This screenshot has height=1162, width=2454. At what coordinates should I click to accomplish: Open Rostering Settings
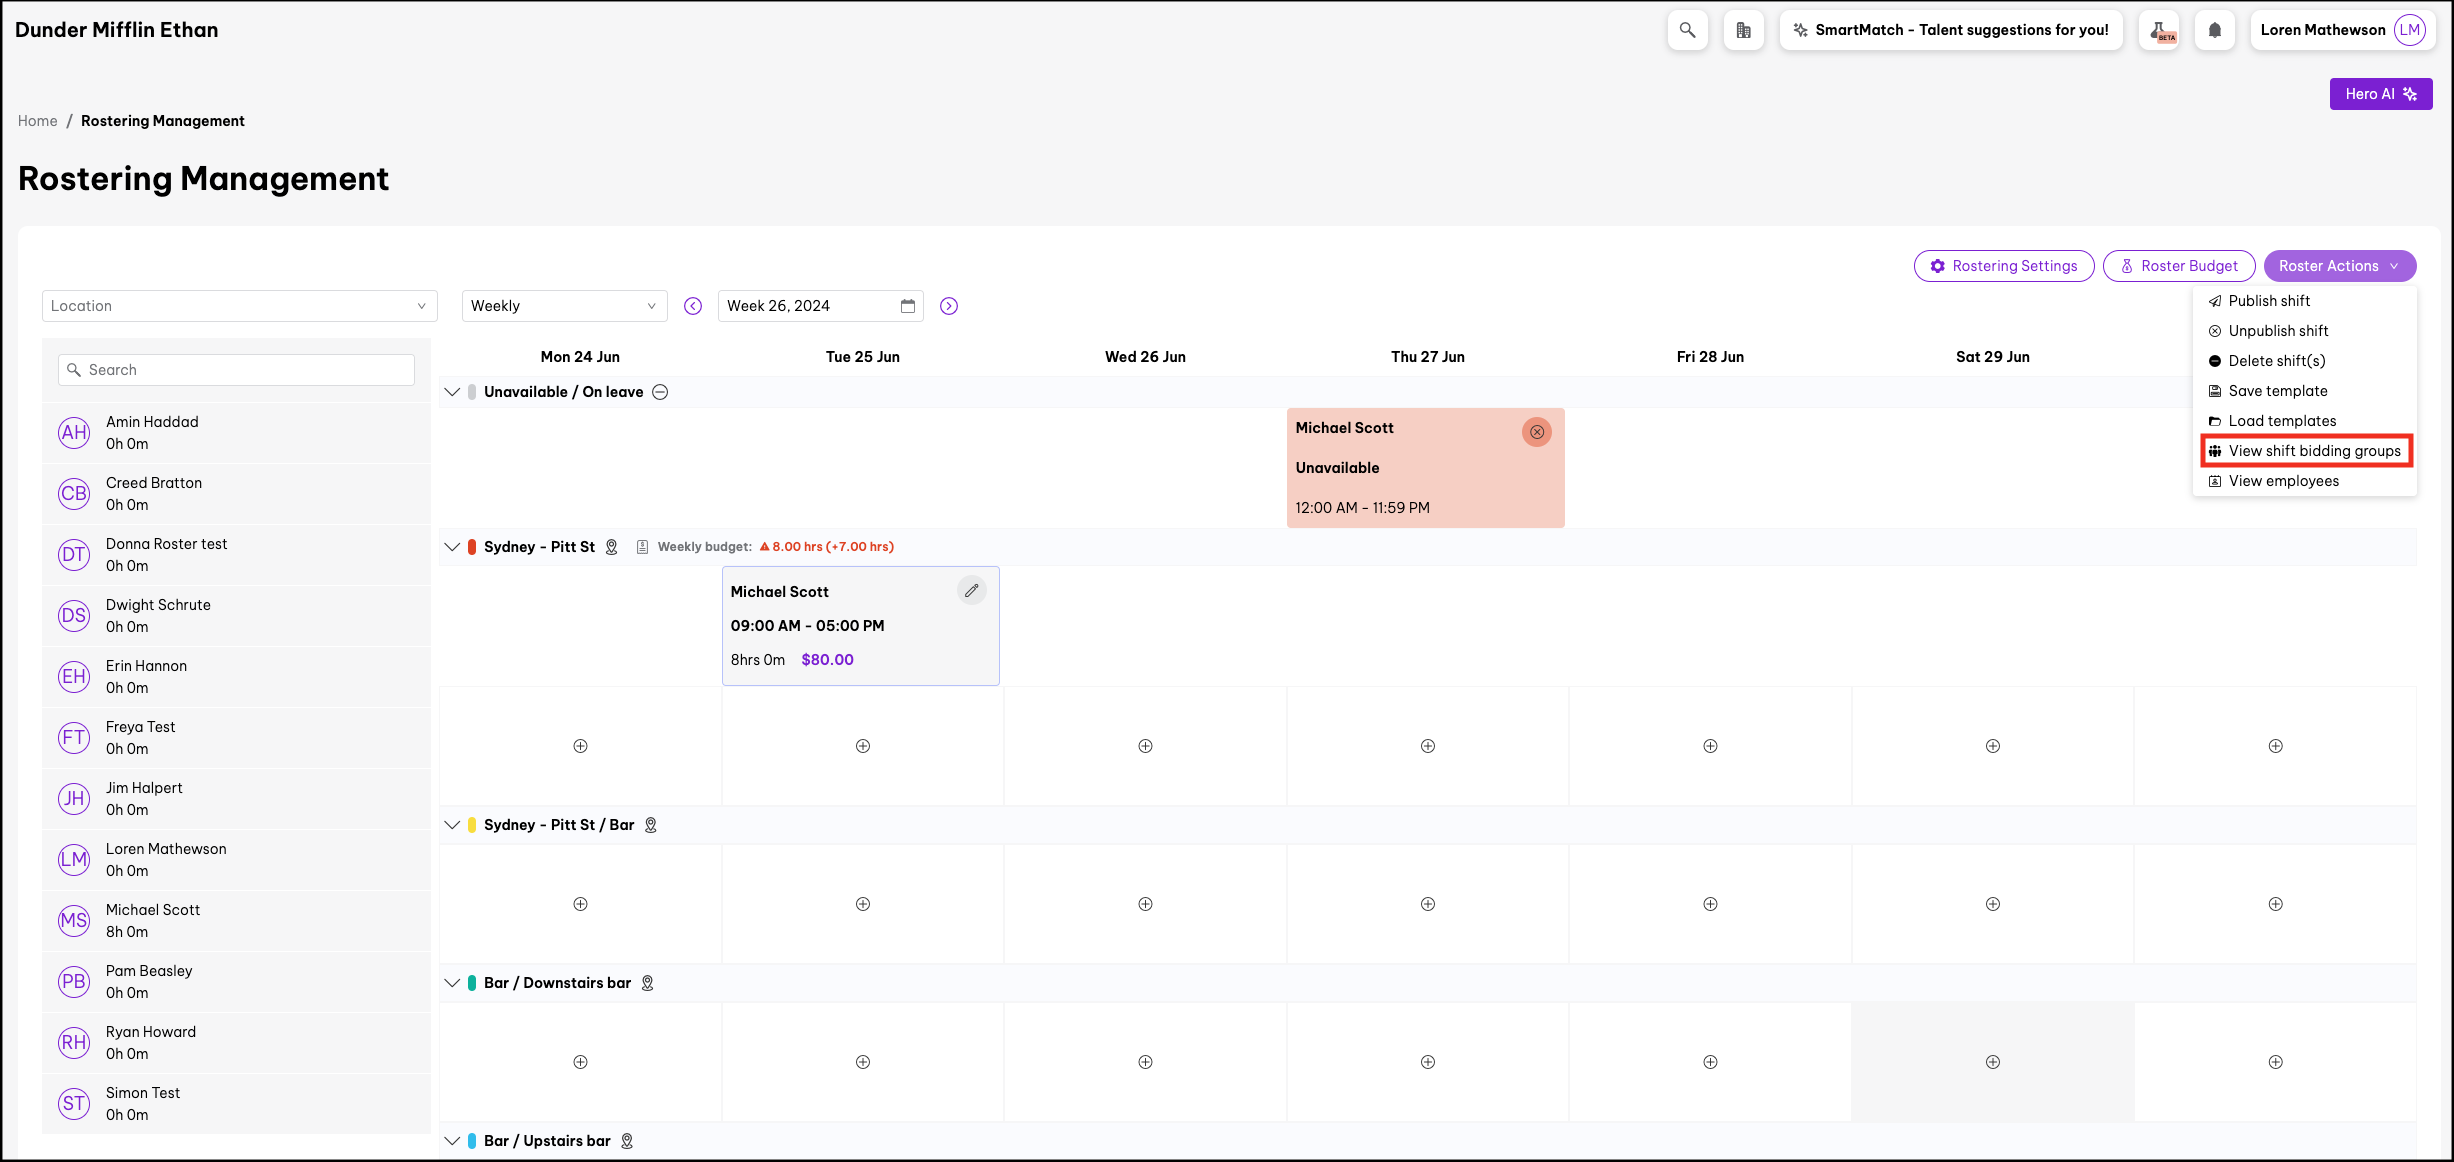coord(2003,266)
